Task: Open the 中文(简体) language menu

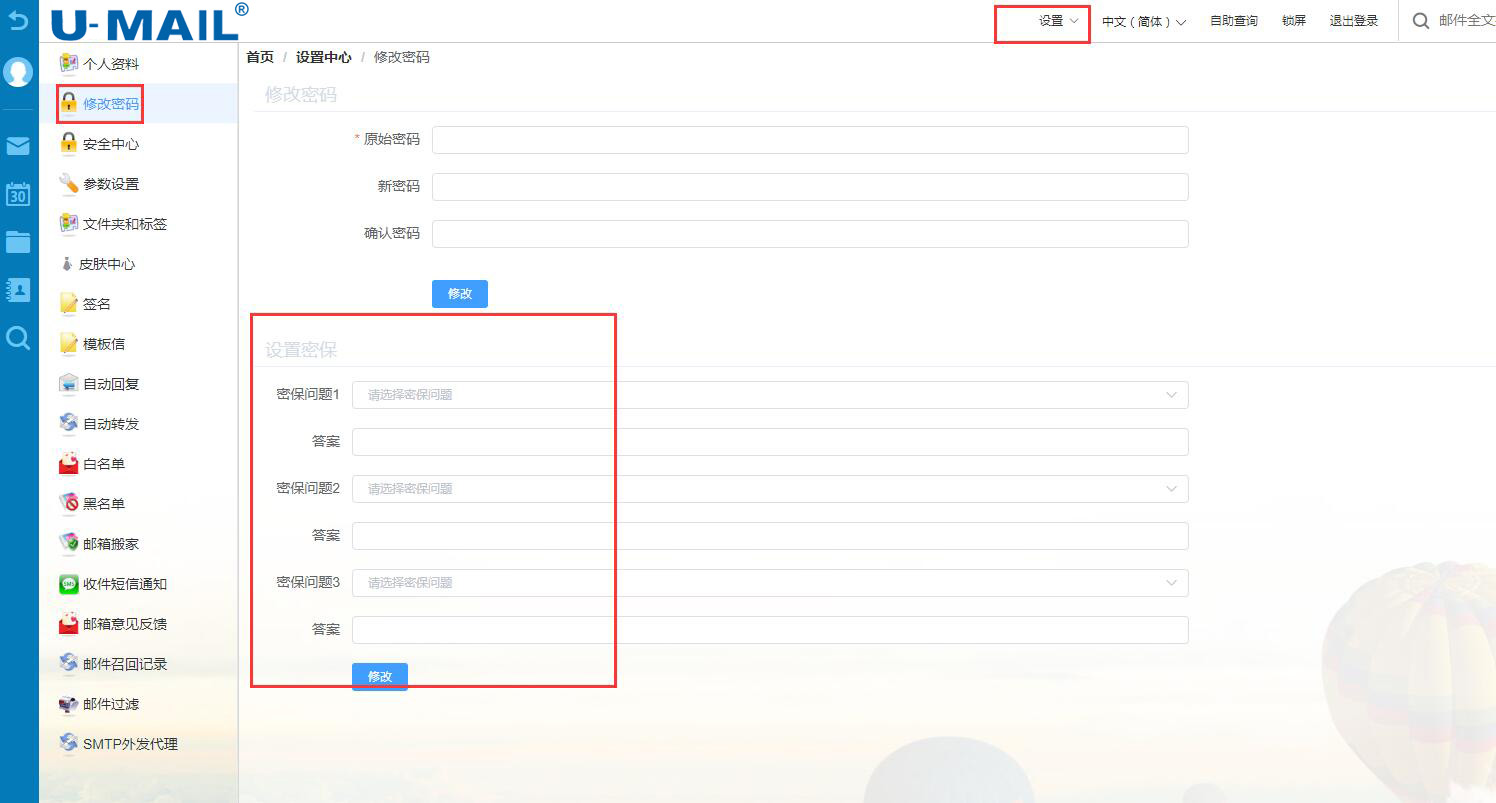Action: coord(1143,22)
